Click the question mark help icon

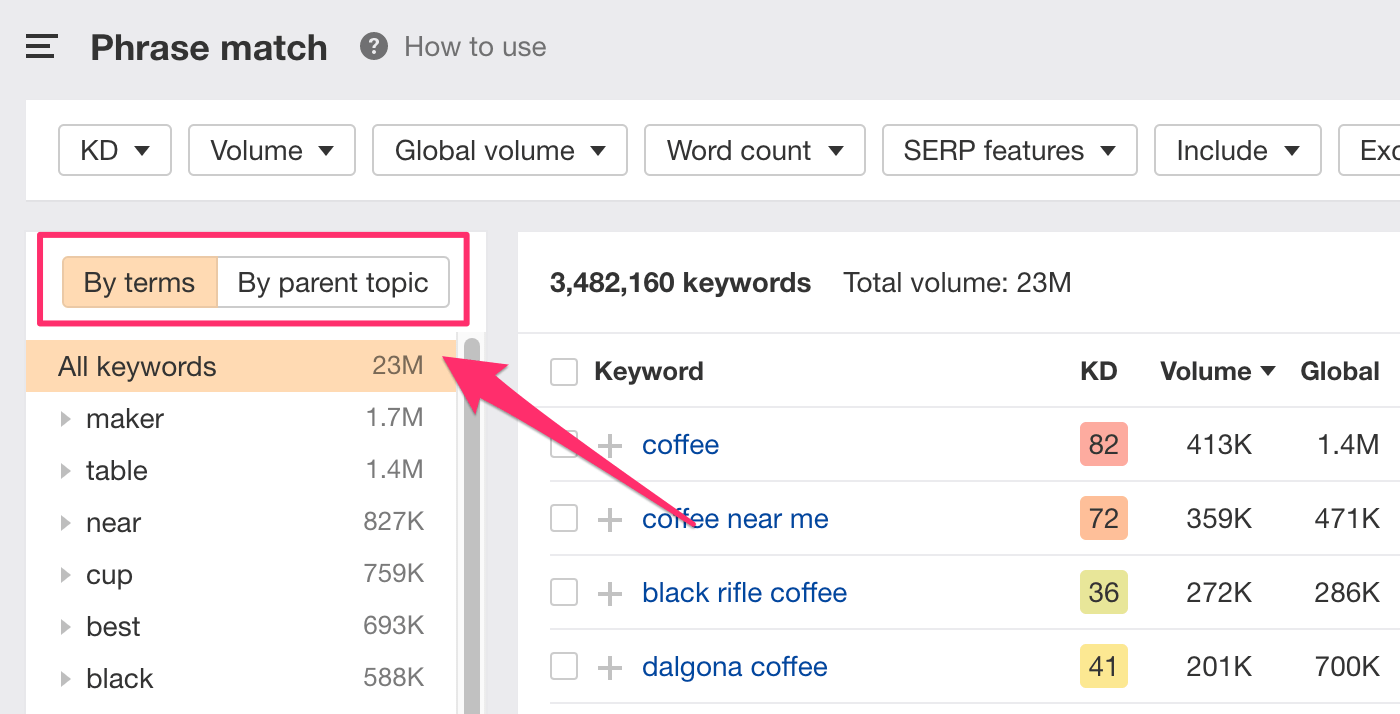[374, 46]
